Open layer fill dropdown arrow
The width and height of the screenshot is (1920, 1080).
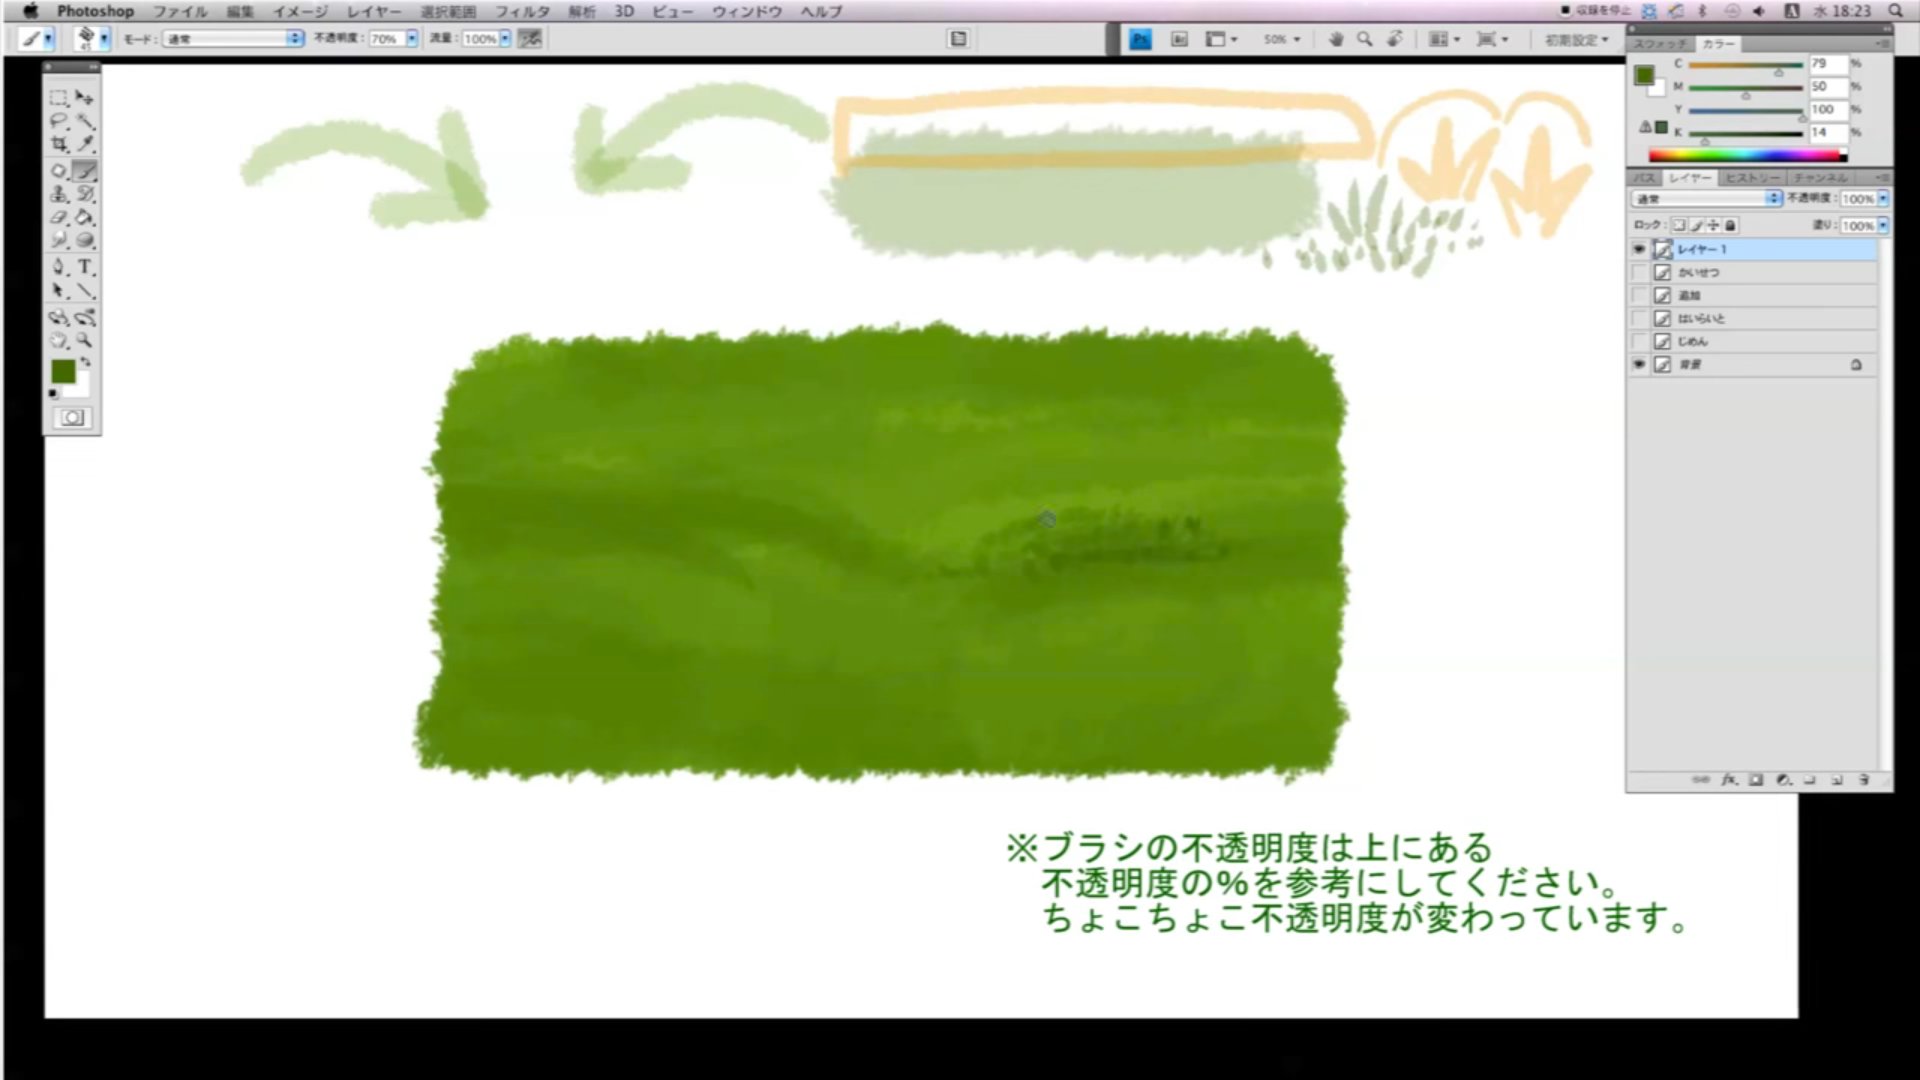1883,225
